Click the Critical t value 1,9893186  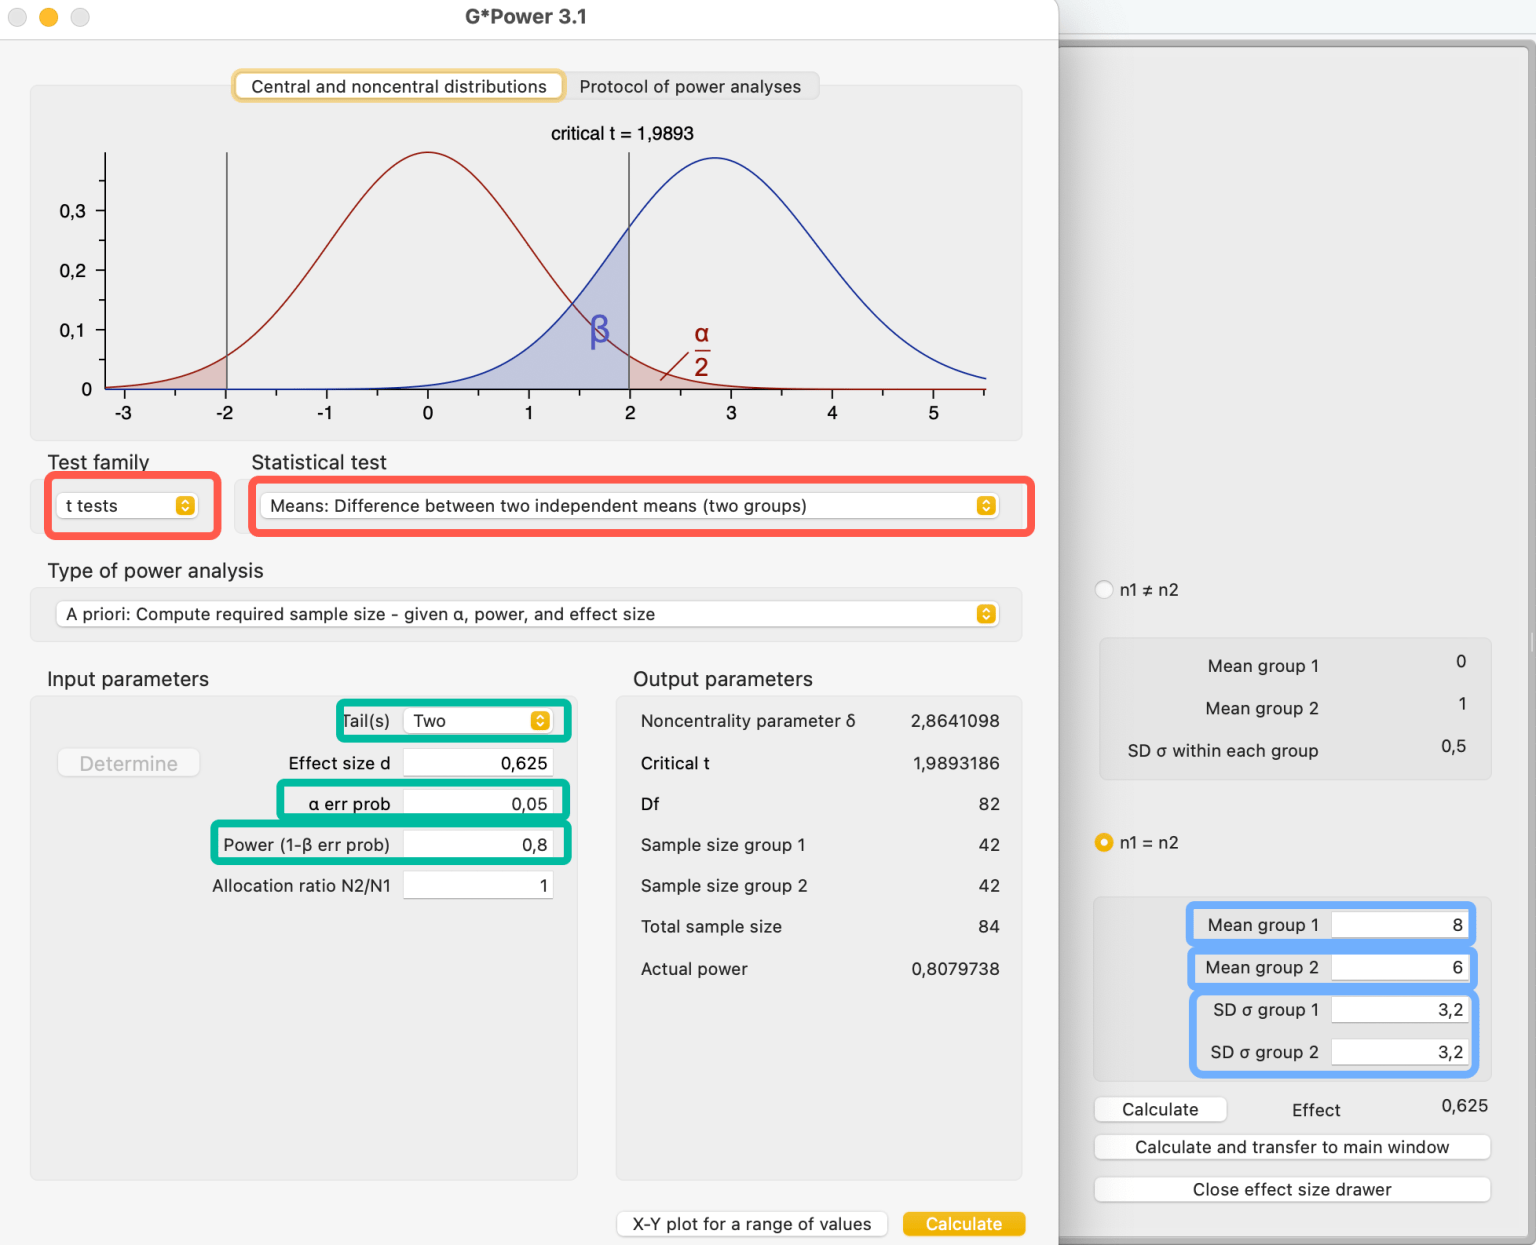[x=956, y=763]
